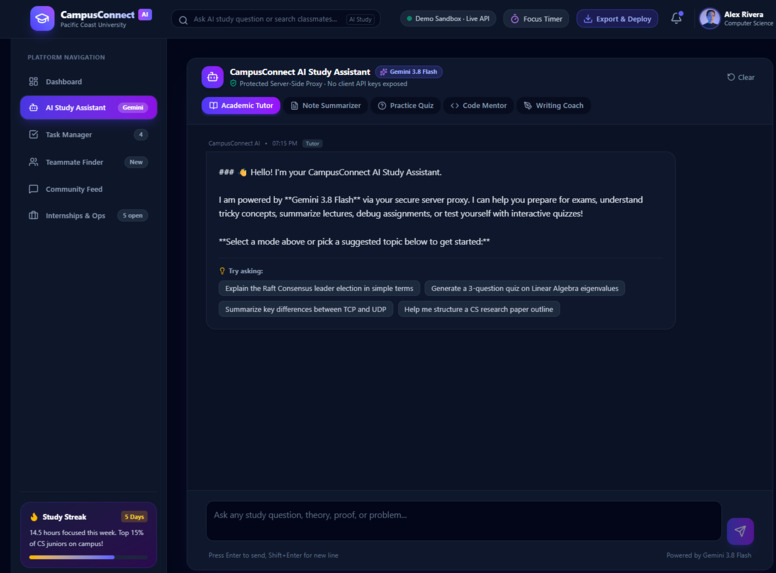Click the assistant robot icon in chat header
This screenshot has height=573, width=776.
click(213, 77)
